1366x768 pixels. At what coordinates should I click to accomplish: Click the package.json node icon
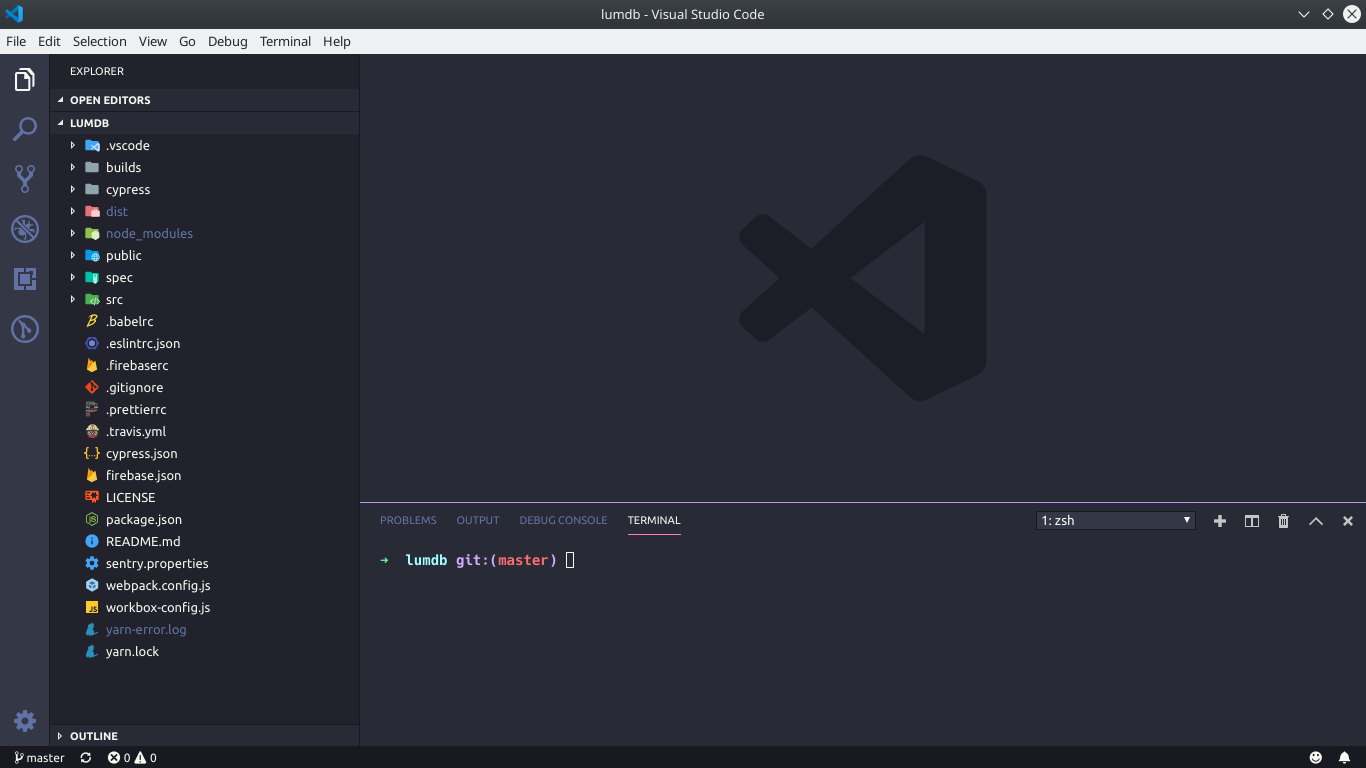(92, 520)
